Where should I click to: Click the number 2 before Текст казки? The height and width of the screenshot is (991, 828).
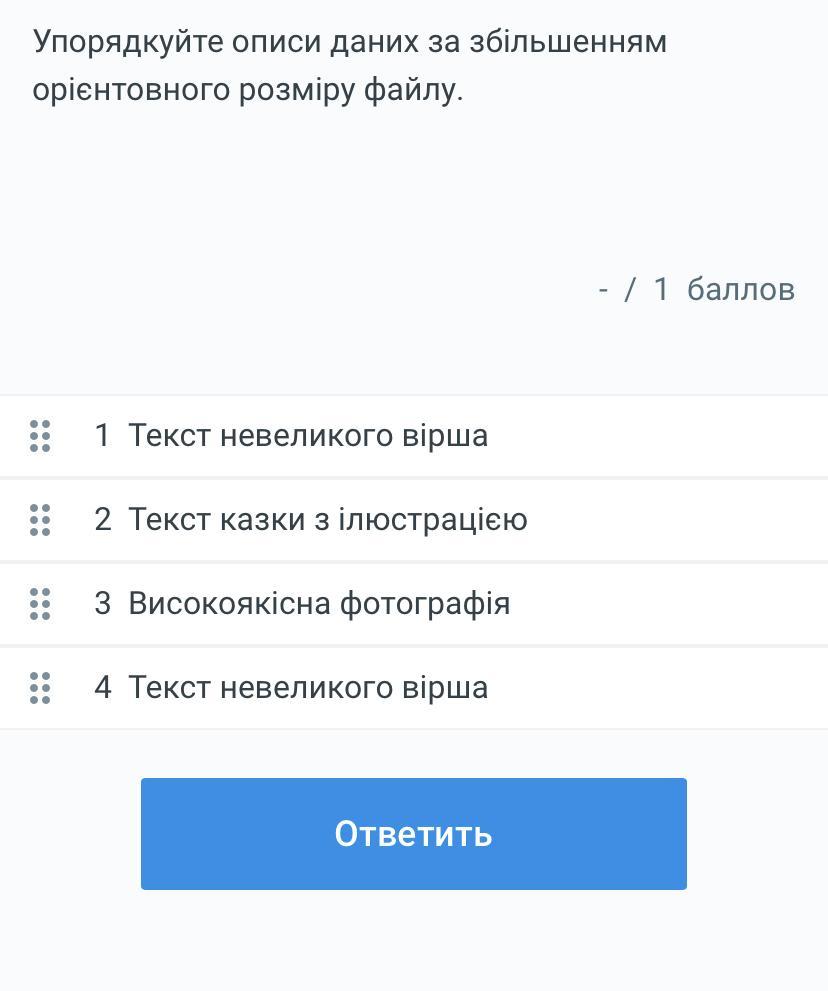(102, 520)
